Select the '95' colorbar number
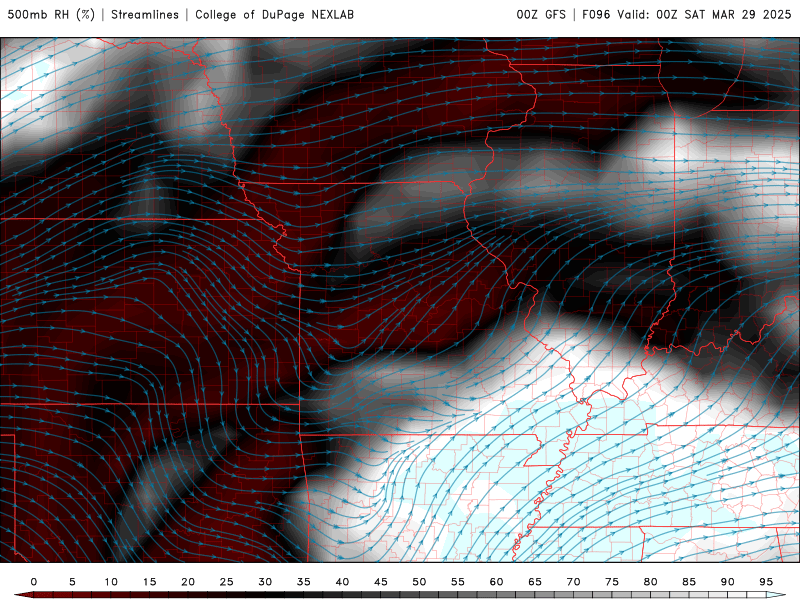 pyautogui.click(x=766, y=582)
